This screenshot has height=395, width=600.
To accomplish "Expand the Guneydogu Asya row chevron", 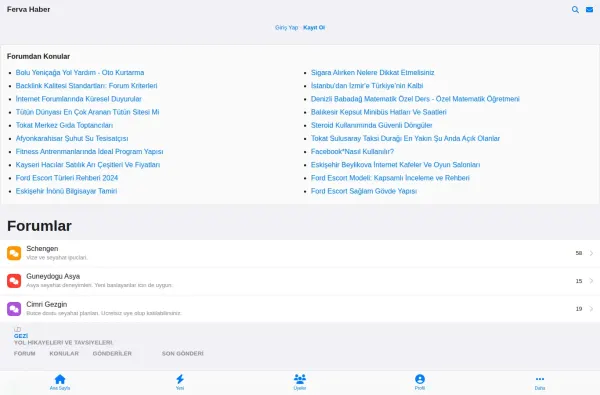I will coord(591,281).
